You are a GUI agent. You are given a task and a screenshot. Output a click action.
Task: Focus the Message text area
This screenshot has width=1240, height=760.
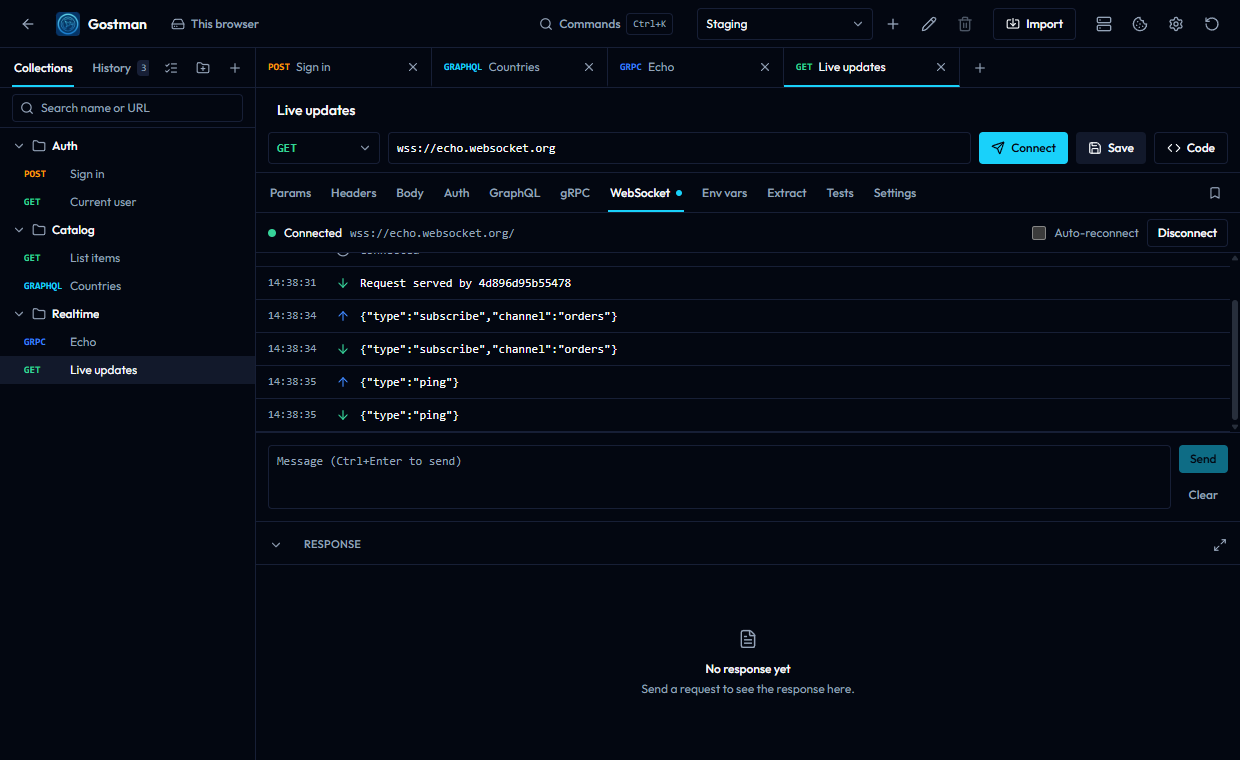point(719,477)
